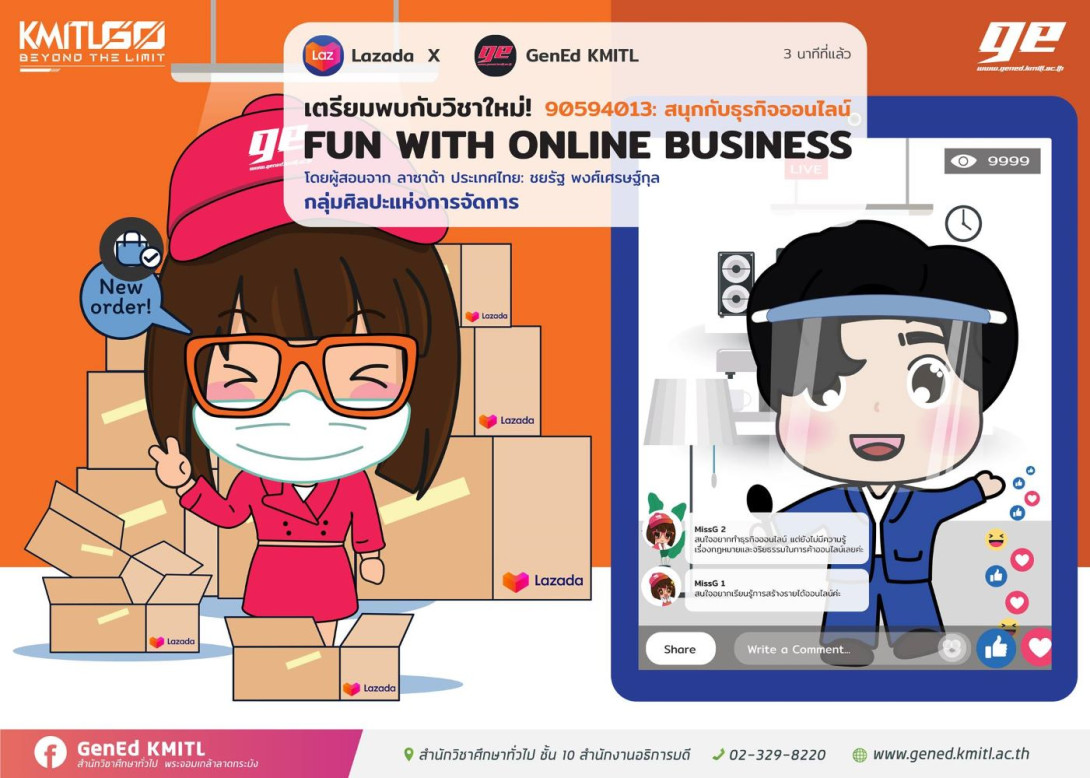This screenshot has width=1090, height=778.
Task: Click the red LIVE badge
Action: pyautogui.click(x=806, y=169)
